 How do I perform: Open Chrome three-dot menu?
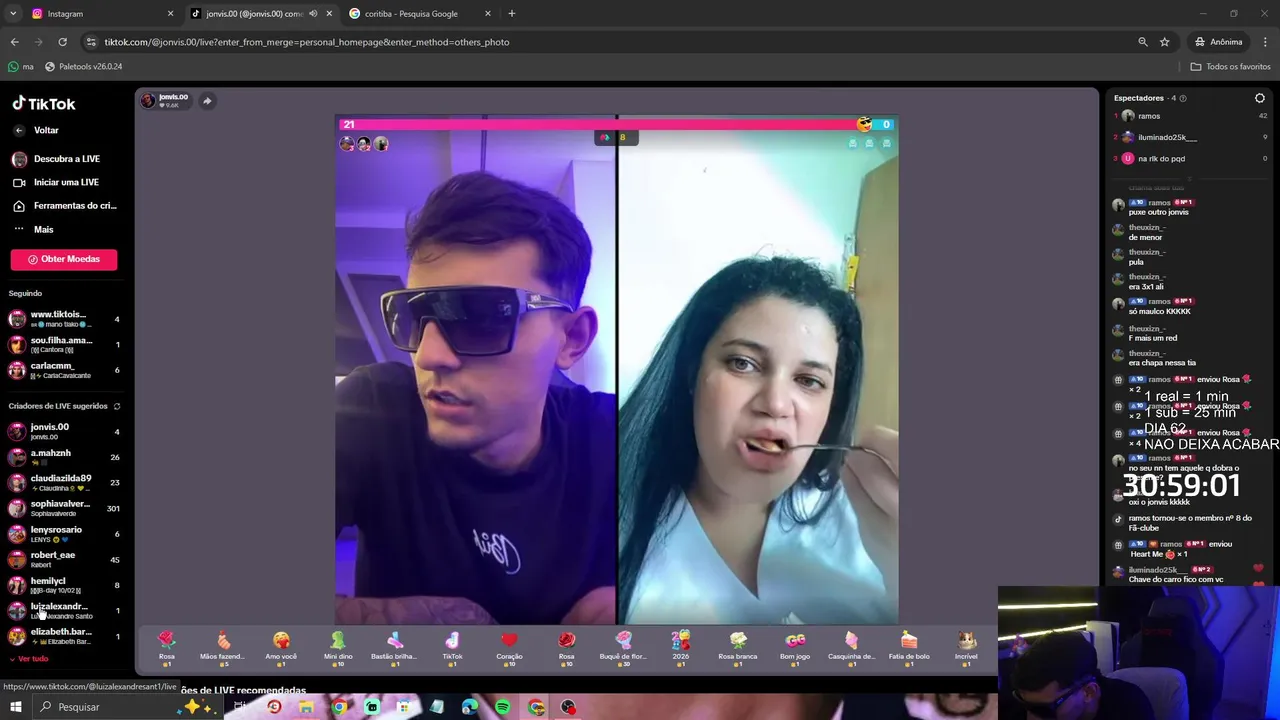[x=1266, y=42]
